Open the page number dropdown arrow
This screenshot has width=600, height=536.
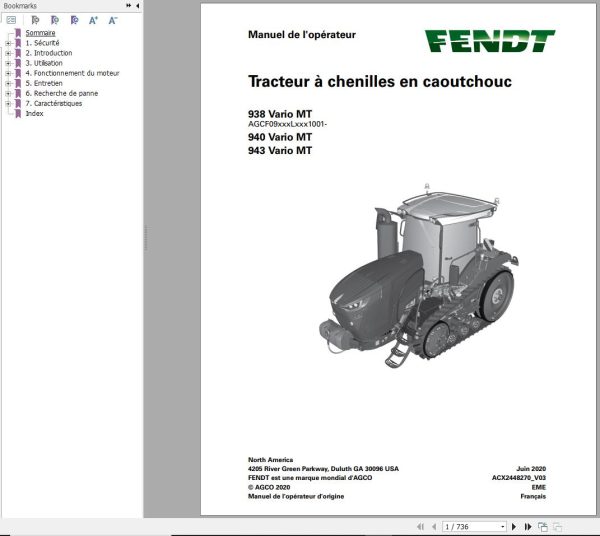pyautogui.click(x=503, y=527)
